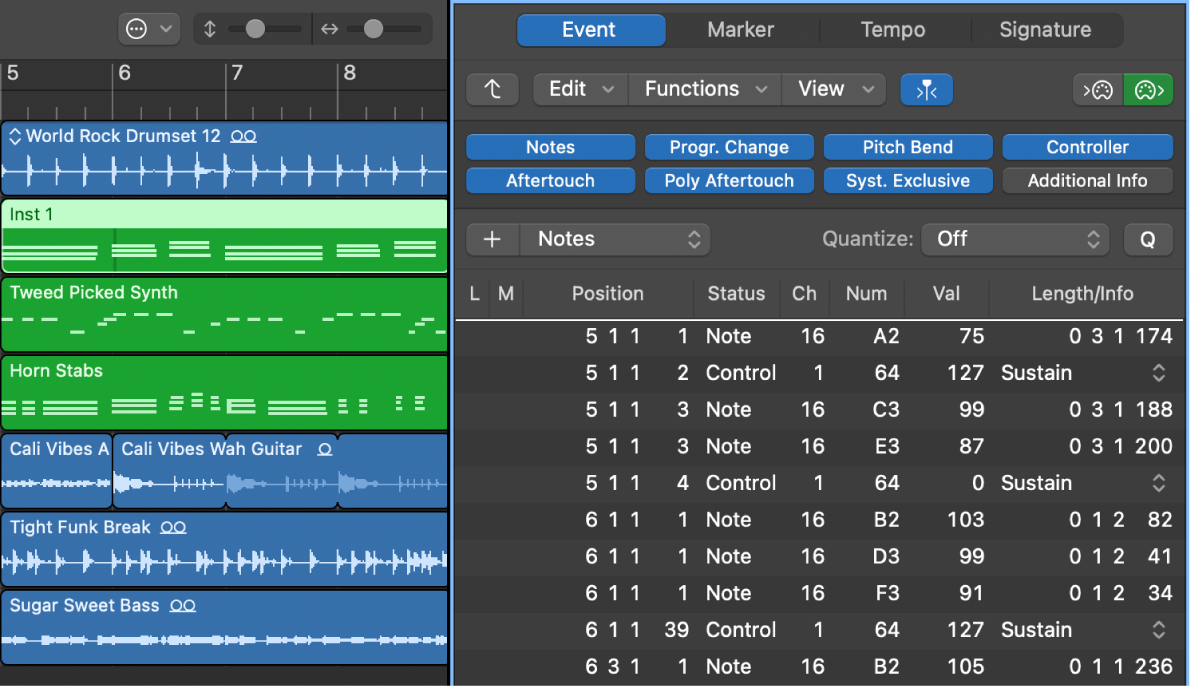Toggle the Pitch Bend event filter
1192x686 pixels.
pyautogui.click(x=907, y=146)
